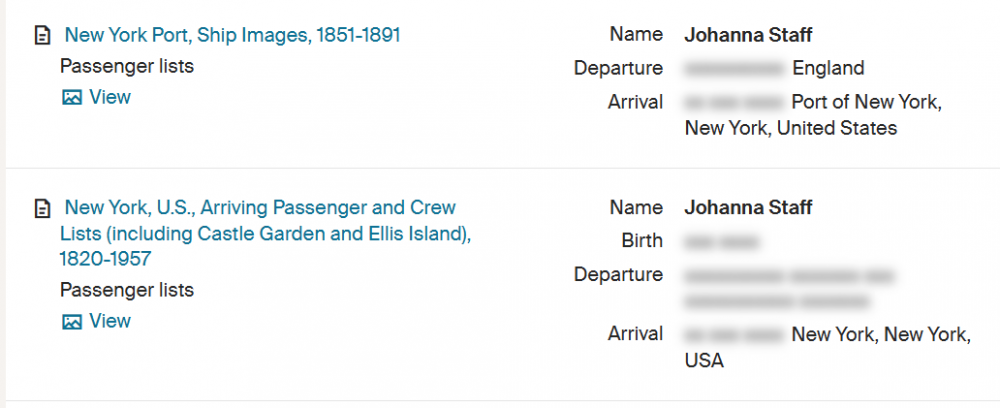Click 'New York, New York, USA' arrival text
Image resolution: width=1000 pixels, height=408 pixels.
[x=880, y=334]
